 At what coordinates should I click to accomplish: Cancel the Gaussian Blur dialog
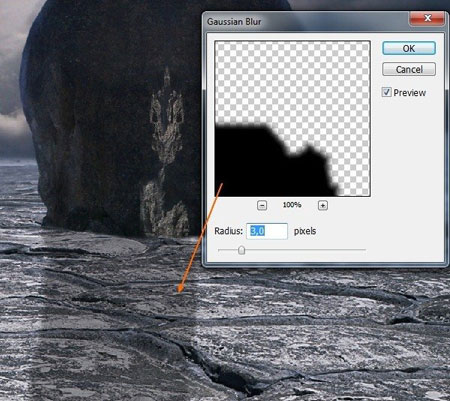[x=409, y=69]
